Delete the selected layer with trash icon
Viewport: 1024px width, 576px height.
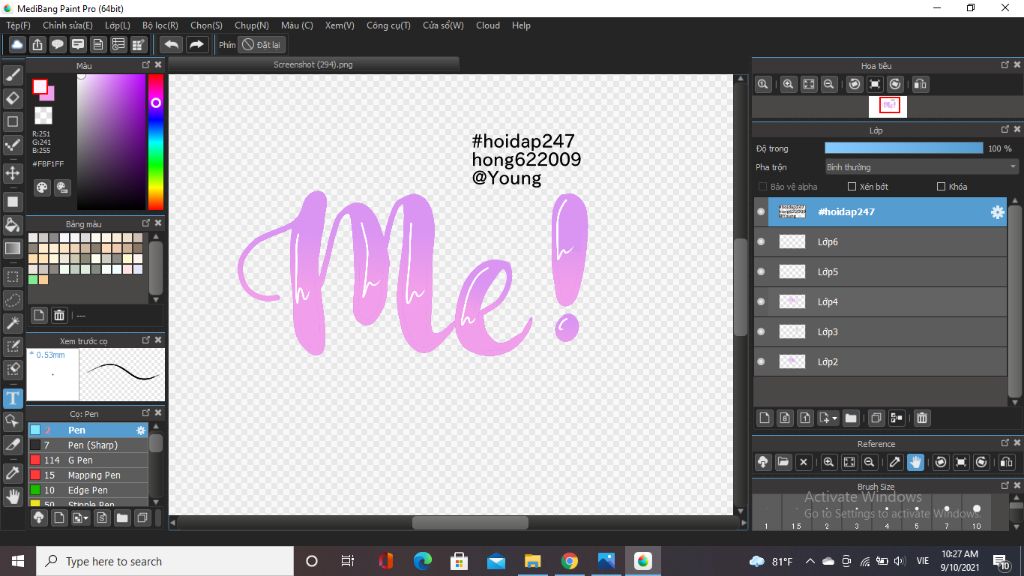tap(921, 418)
